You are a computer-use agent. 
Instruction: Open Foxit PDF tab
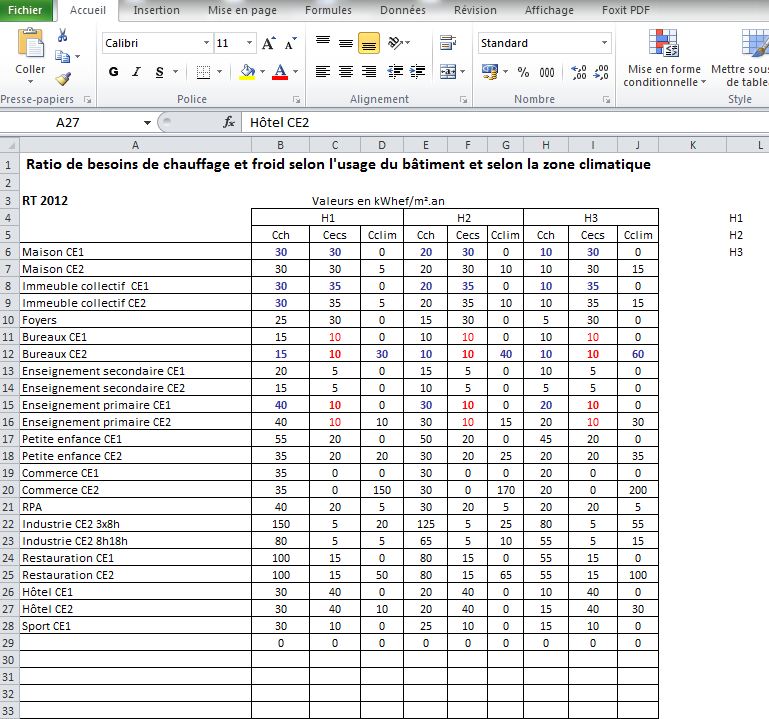pos(626,10)
